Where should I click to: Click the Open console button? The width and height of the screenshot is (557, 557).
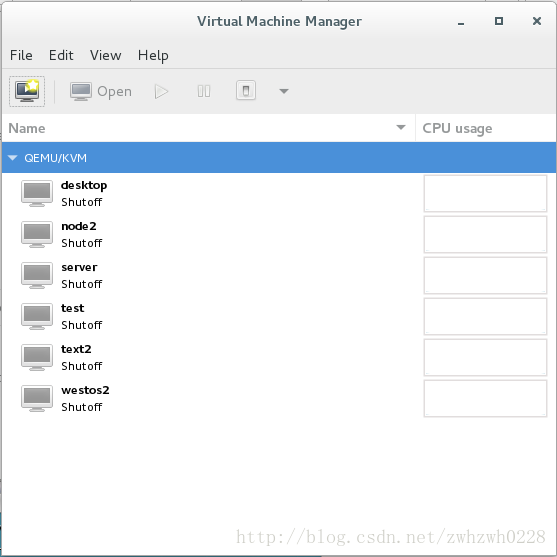tap(101, 92)
